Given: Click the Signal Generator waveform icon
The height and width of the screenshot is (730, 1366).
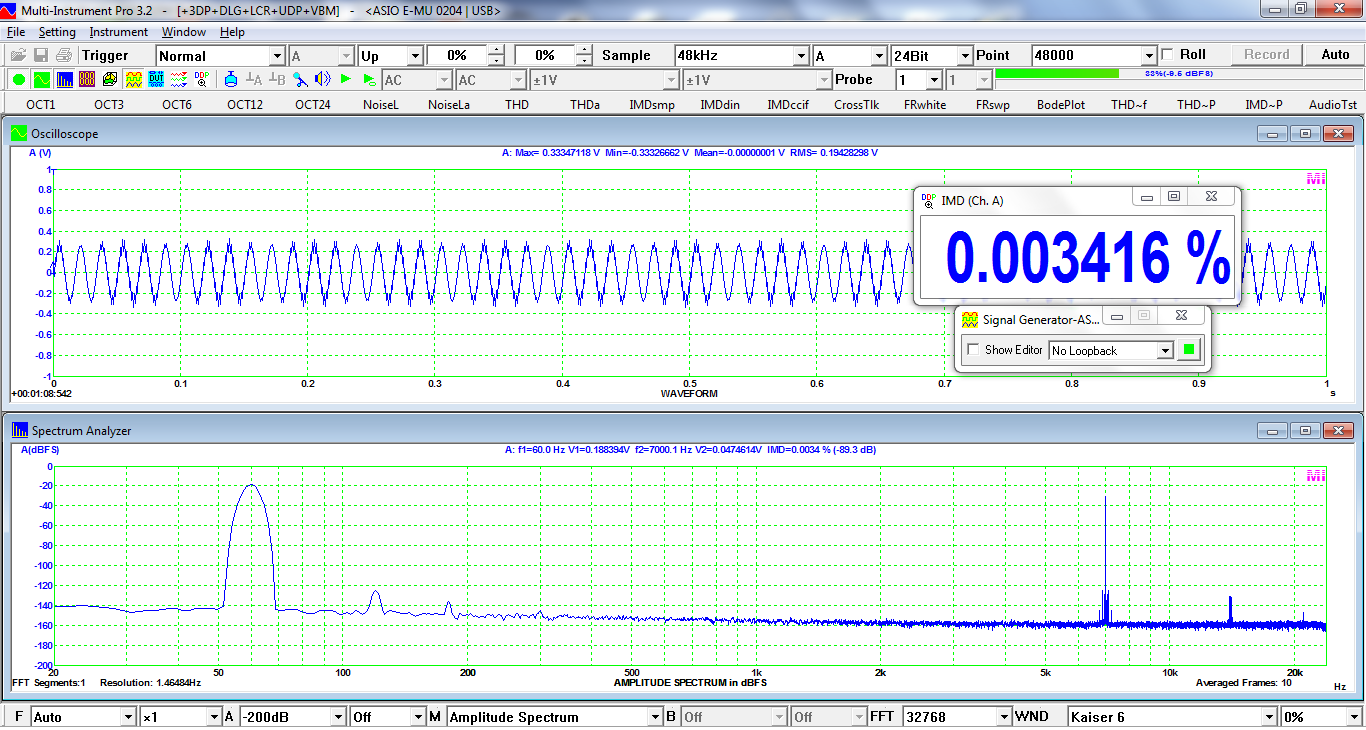Looking at the screenshot, I should pyautogui.click(x=133, y=79).
